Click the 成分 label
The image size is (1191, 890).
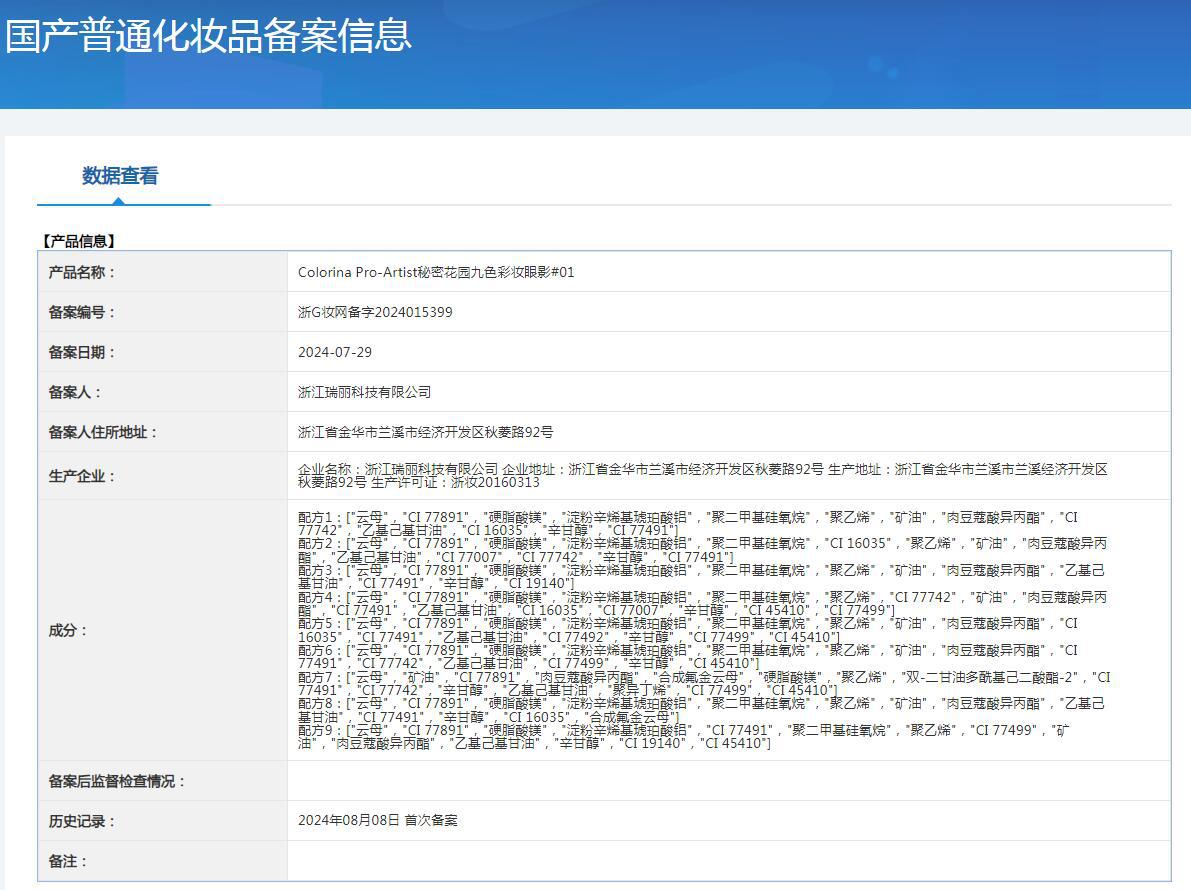pos(68,630)
